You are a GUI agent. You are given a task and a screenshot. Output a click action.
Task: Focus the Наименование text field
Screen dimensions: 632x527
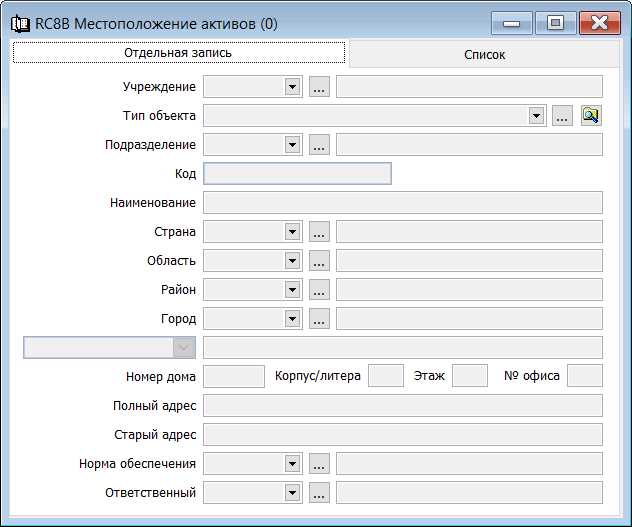pos(402,203)
